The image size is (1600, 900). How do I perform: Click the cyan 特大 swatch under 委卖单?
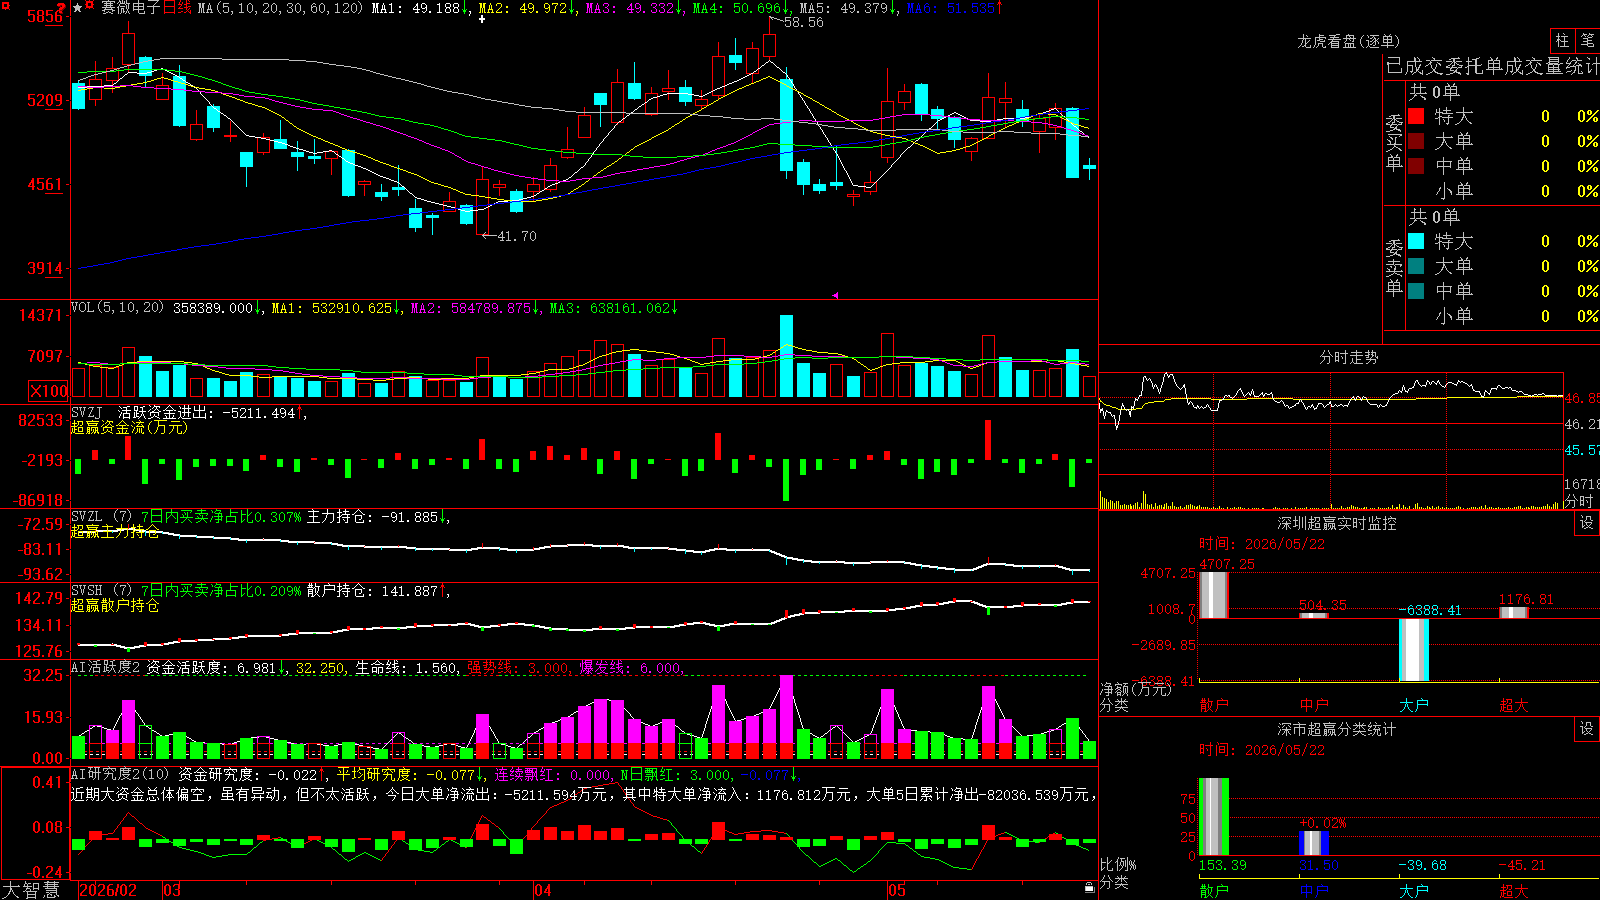pyautogui.click(x=1416, y=241)
